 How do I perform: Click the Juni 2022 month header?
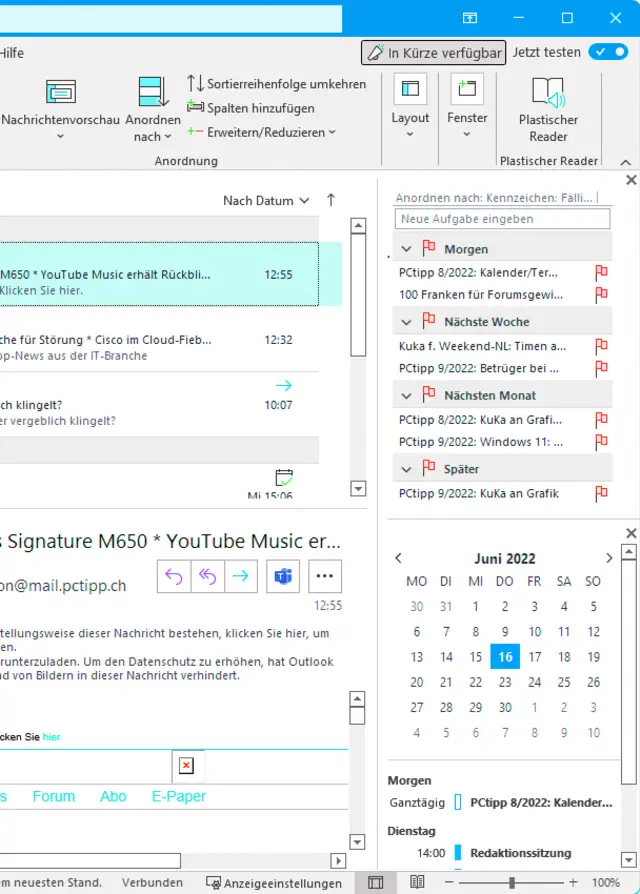click(x=505, y=558)
